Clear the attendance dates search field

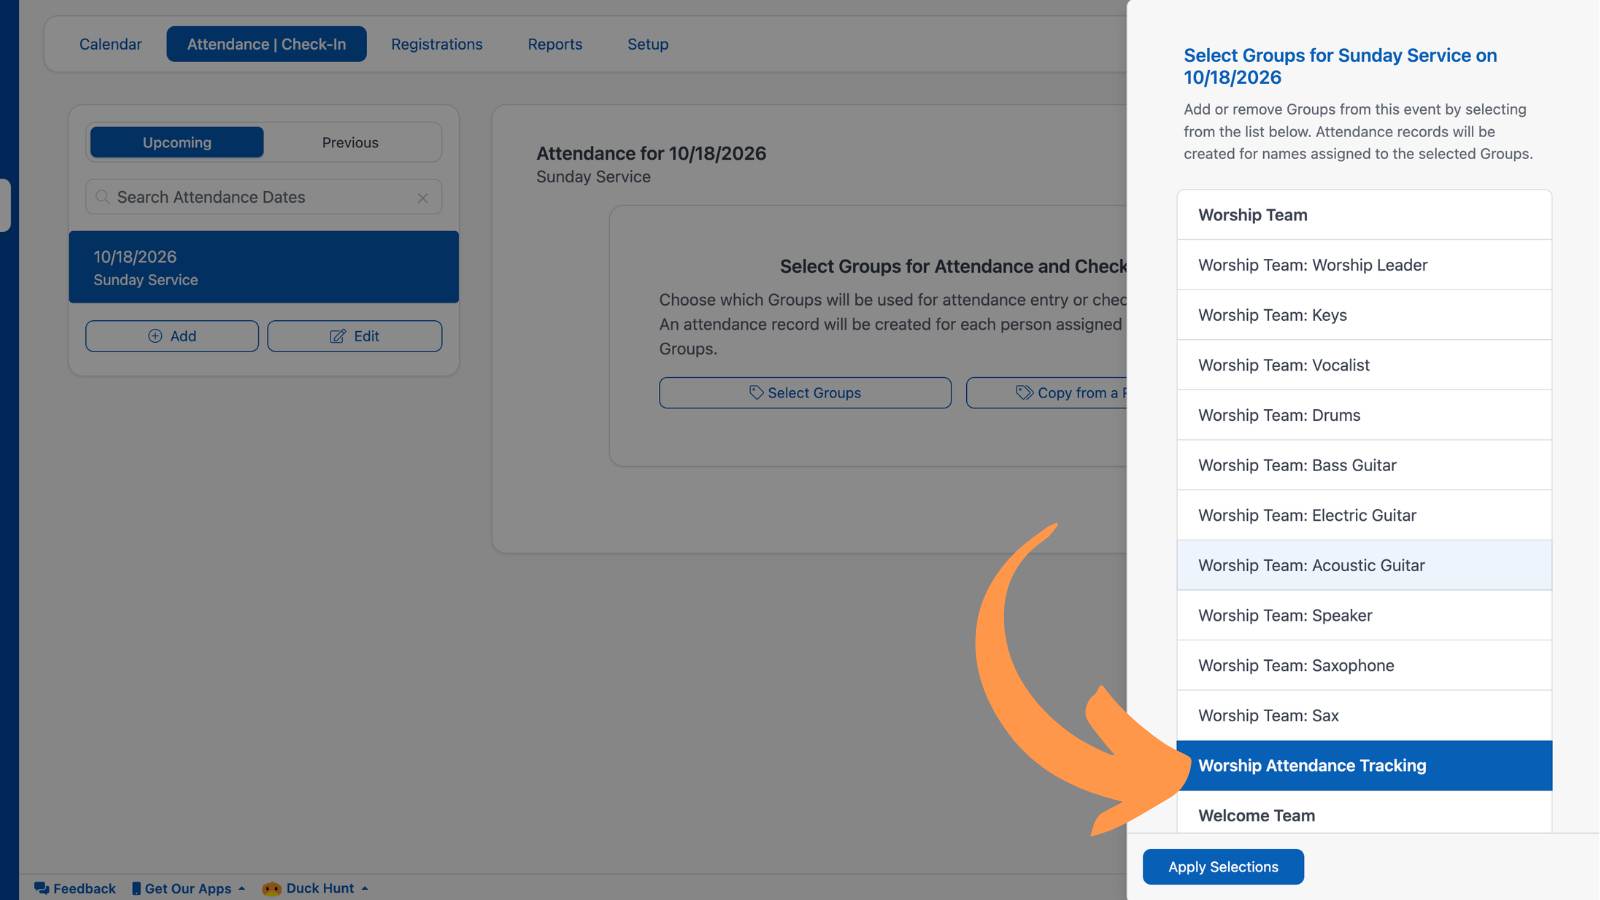pos(423,198)
